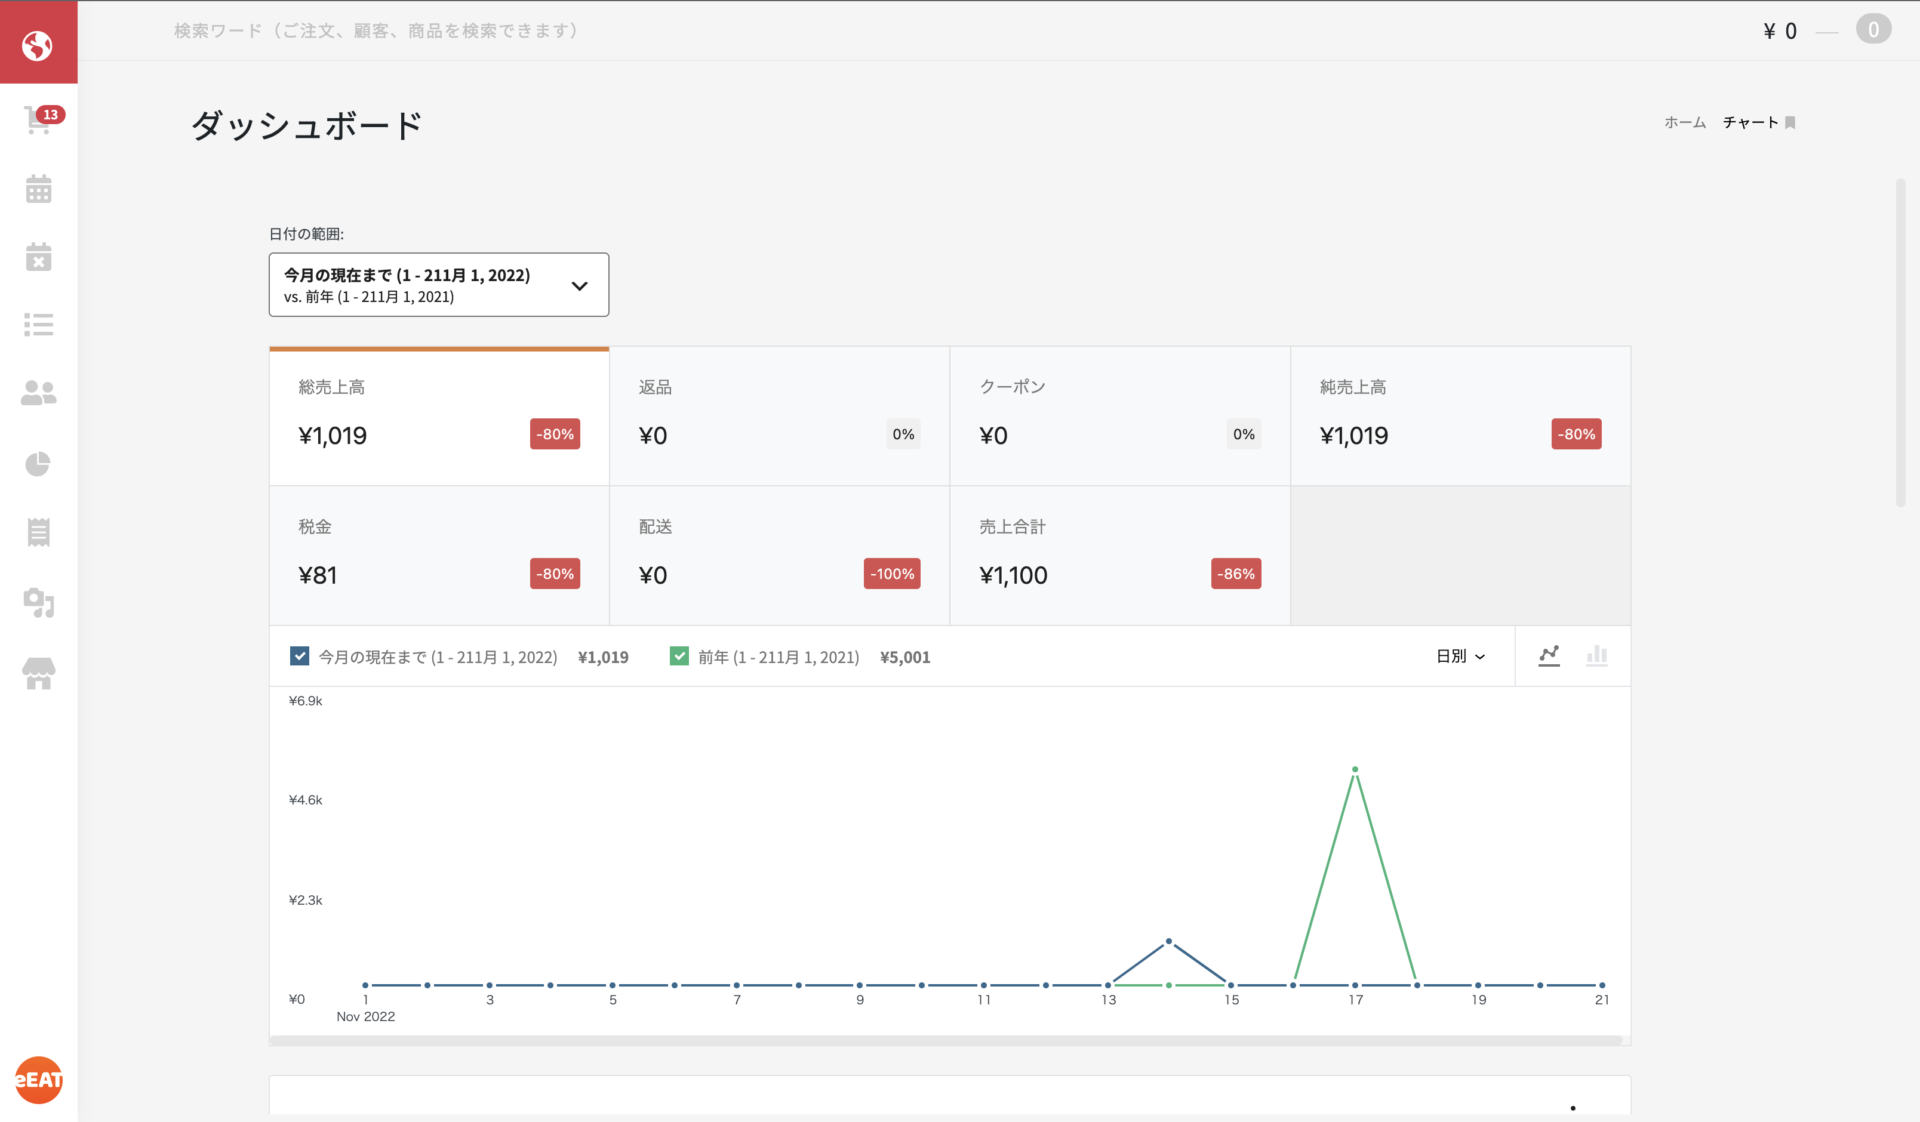Viewport: 1920px width, 1122px height.
Task: Click the search input field
Action: [375, 31]
